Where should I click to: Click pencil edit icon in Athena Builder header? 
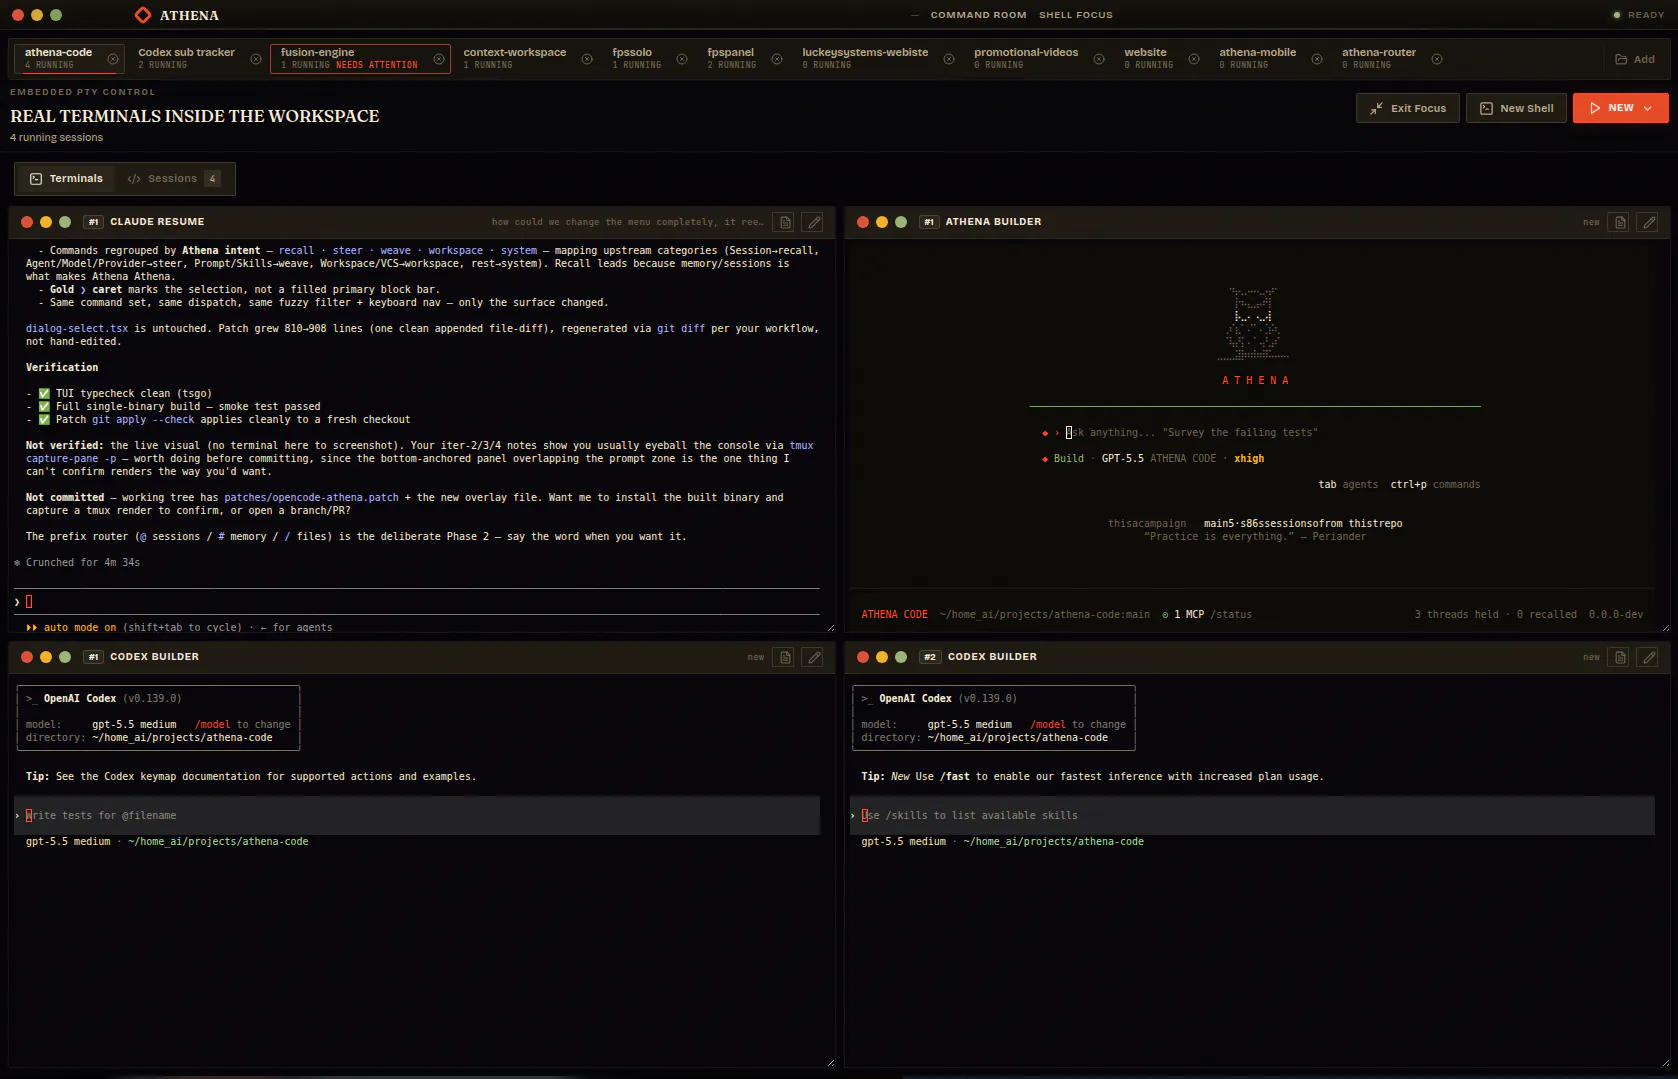click(1649, 222)
